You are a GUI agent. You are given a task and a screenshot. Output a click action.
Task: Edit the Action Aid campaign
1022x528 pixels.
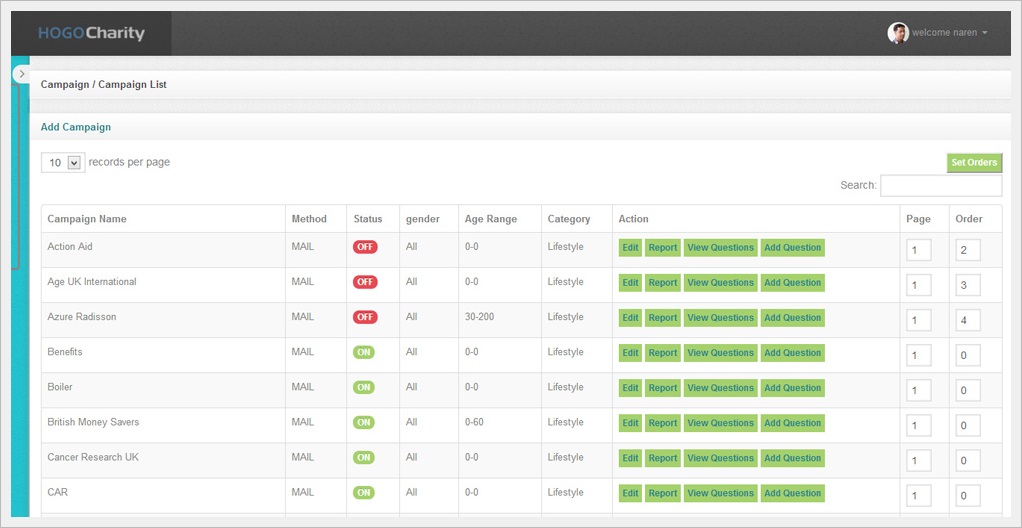630,248
